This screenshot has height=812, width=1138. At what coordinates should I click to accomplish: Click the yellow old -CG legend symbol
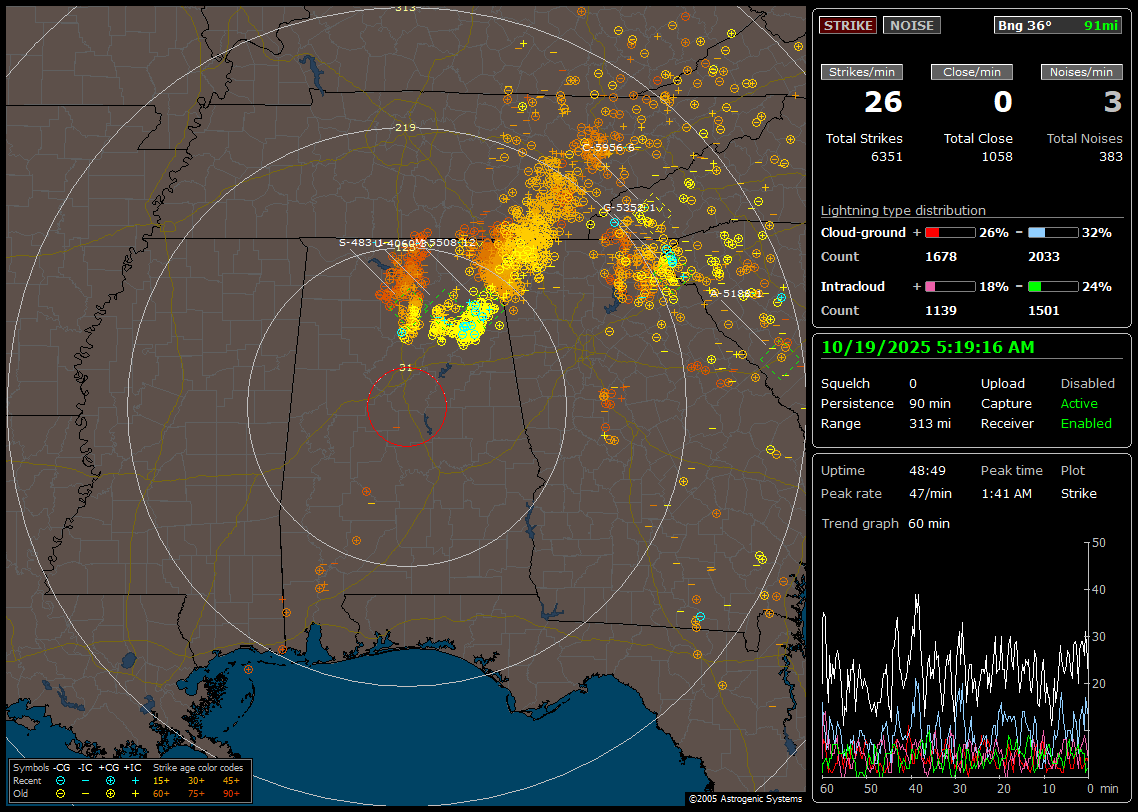click(x=61, y=793)
